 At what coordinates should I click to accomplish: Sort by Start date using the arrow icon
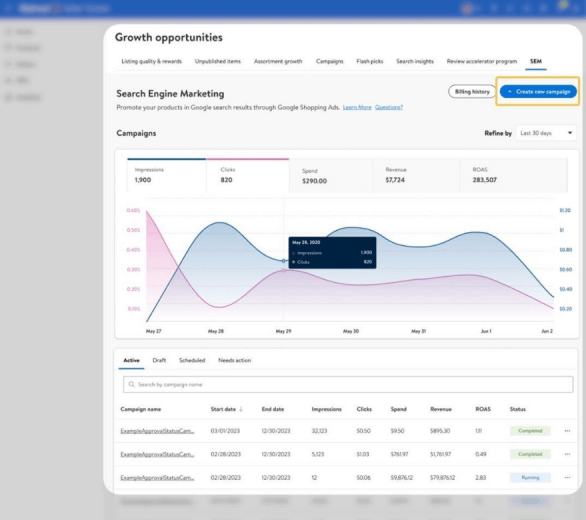click(x=241, y=409)
